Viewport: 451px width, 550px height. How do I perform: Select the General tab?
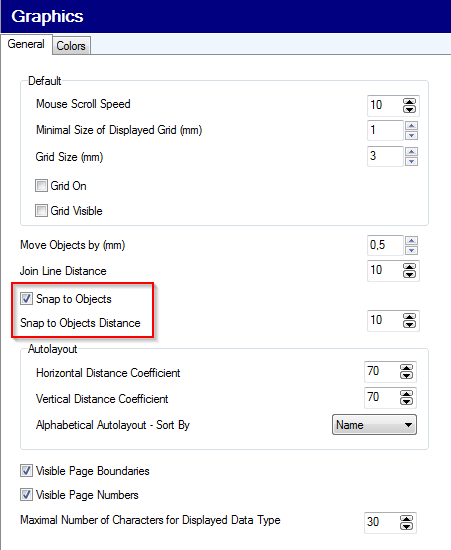(x=26, y=44)
